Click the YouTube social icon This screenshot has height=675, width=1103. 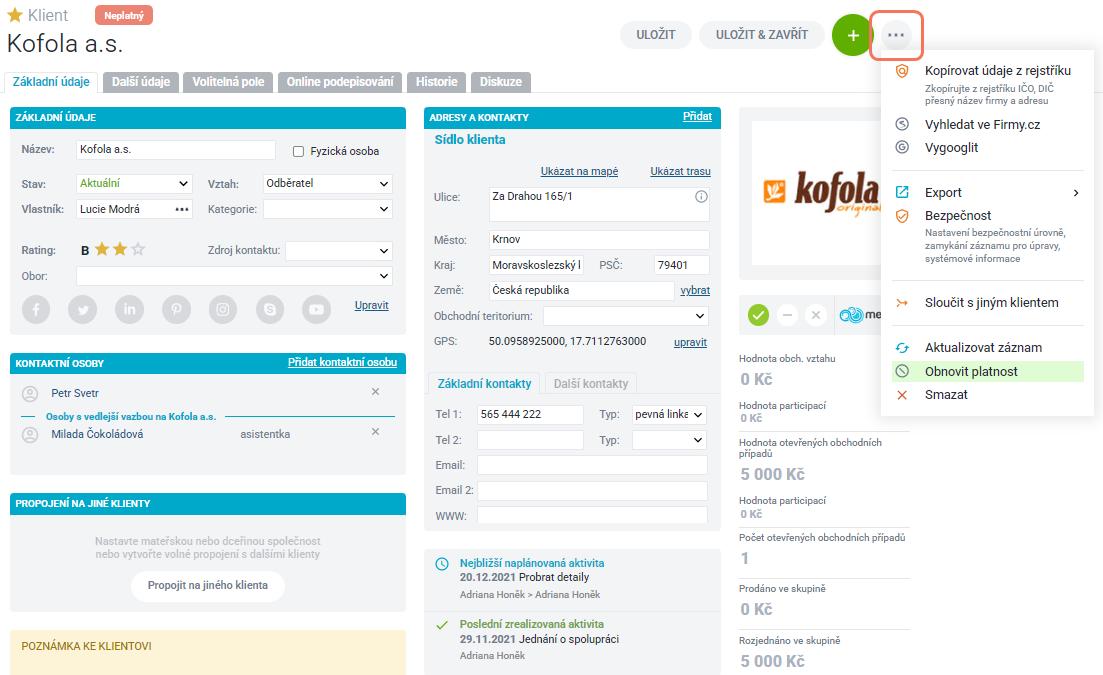[317, 309]
